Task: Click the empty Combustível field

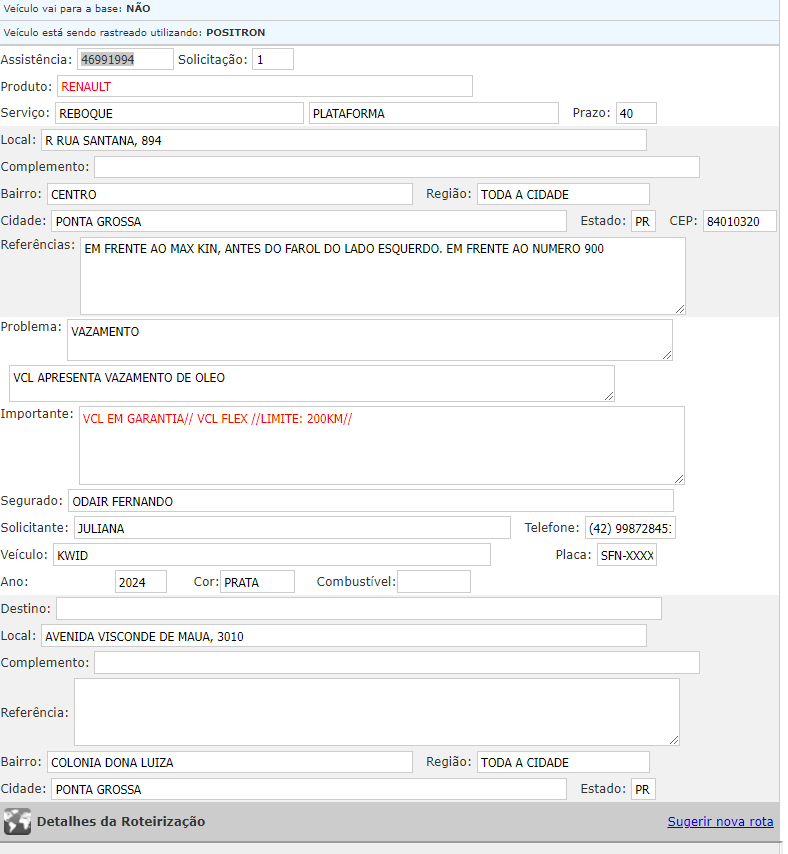Action: coord(434,582)
